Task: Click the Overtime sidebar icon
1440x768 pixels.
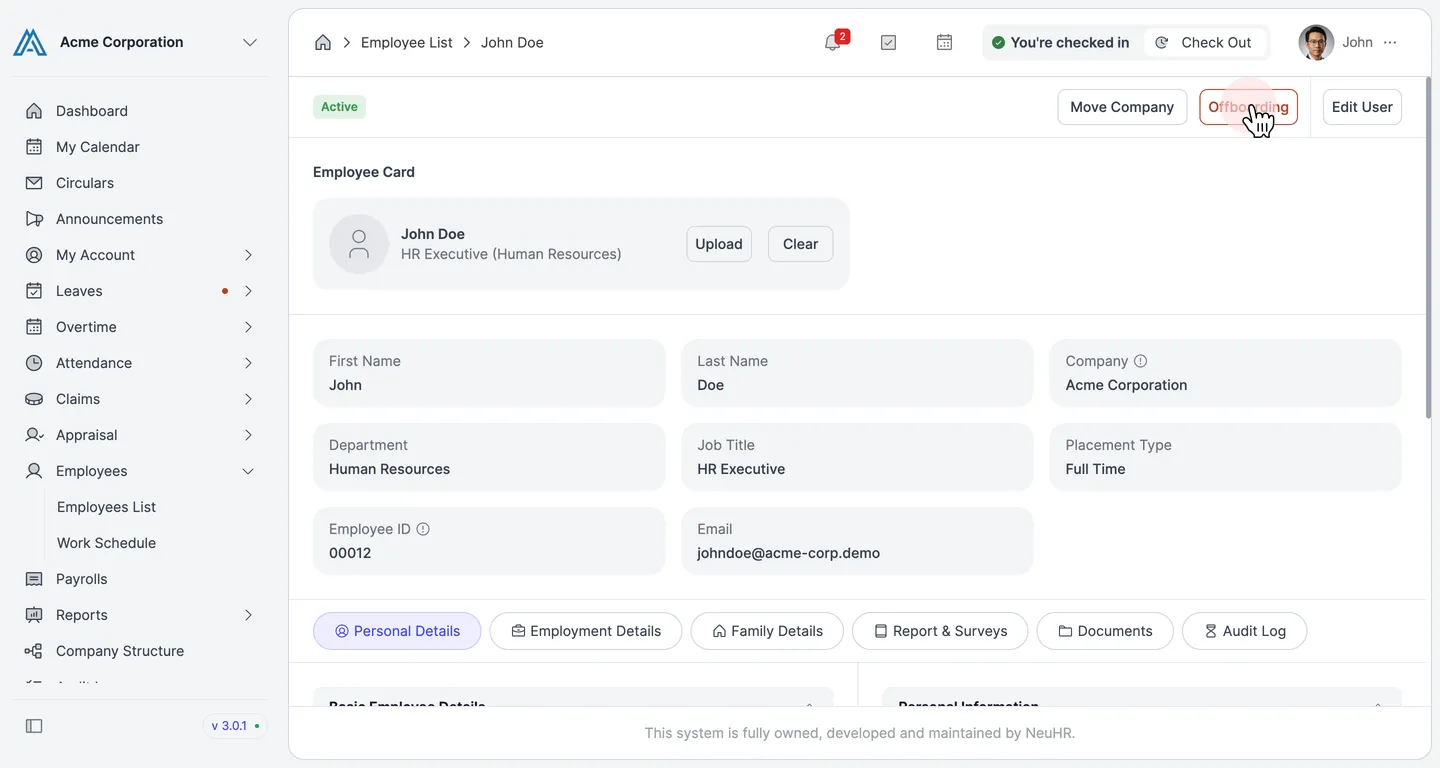Action: pos(34,327)
